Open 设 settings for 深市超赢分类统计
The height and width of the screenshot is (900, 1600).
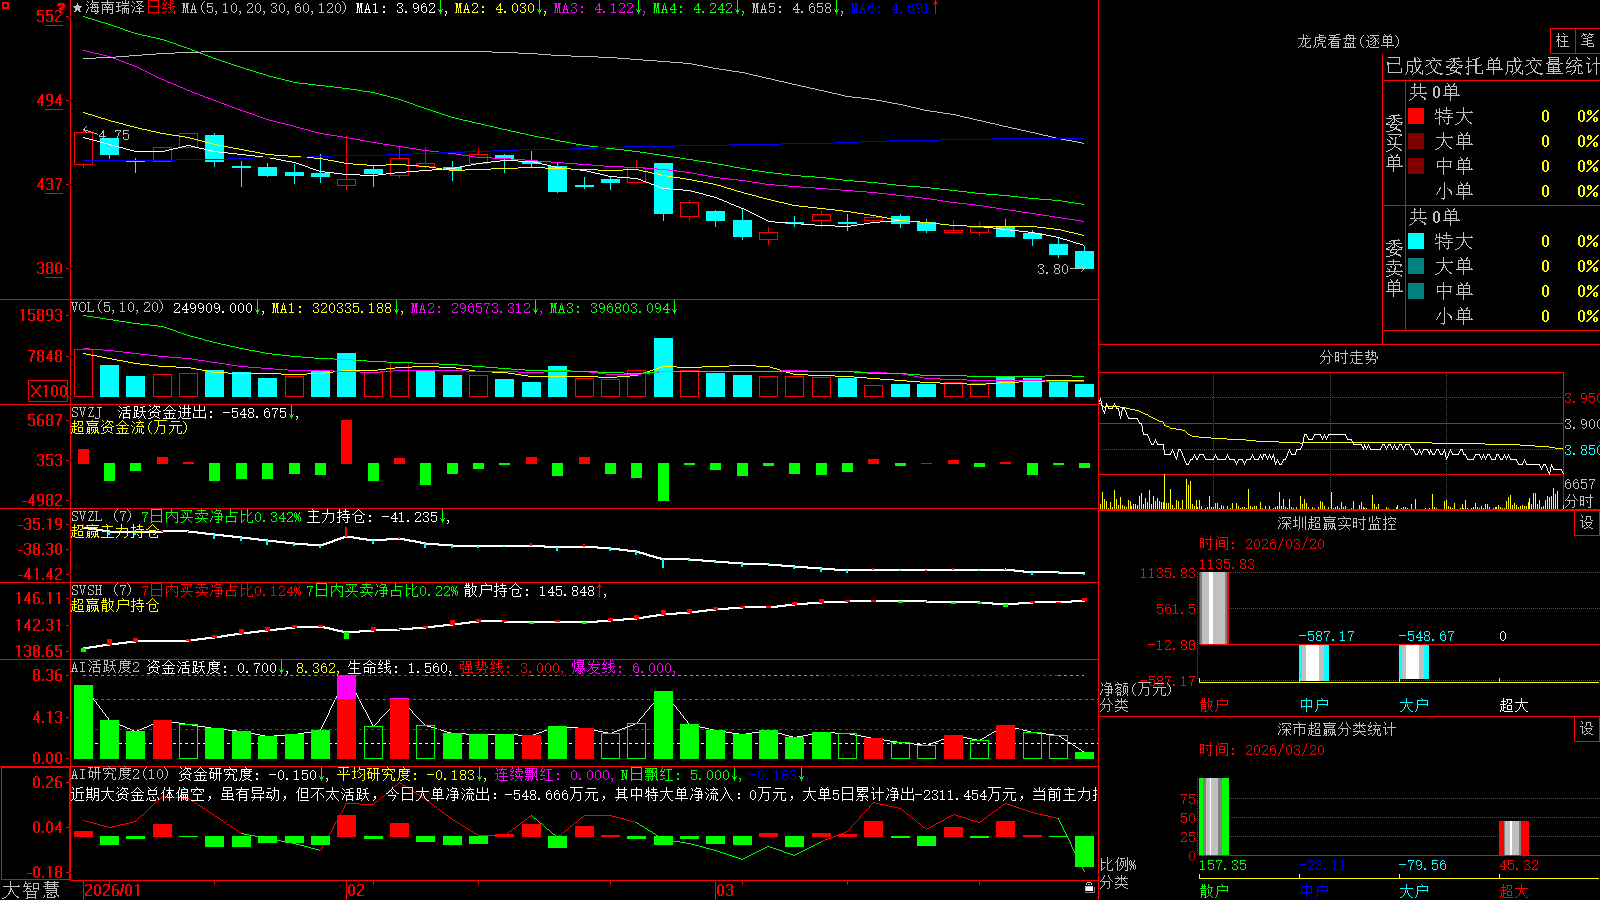click(x=1587, y=729)
